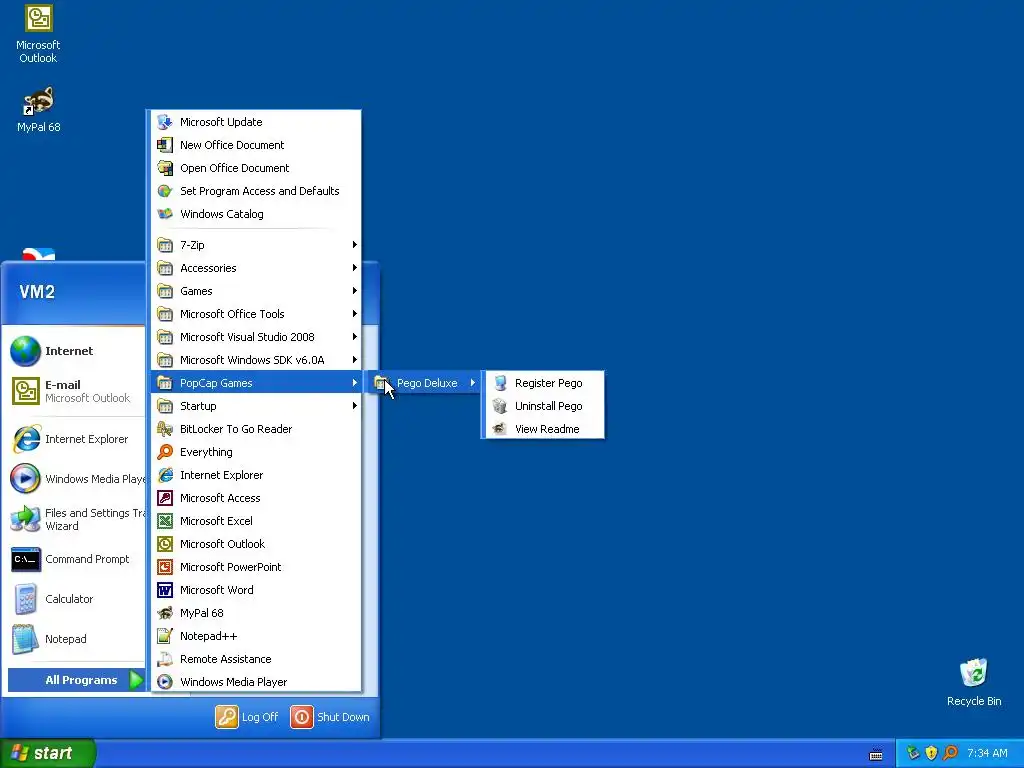The image size is (1024, 768).
Task: Click Calculator icon in Start menu
Action: [25, 599]
